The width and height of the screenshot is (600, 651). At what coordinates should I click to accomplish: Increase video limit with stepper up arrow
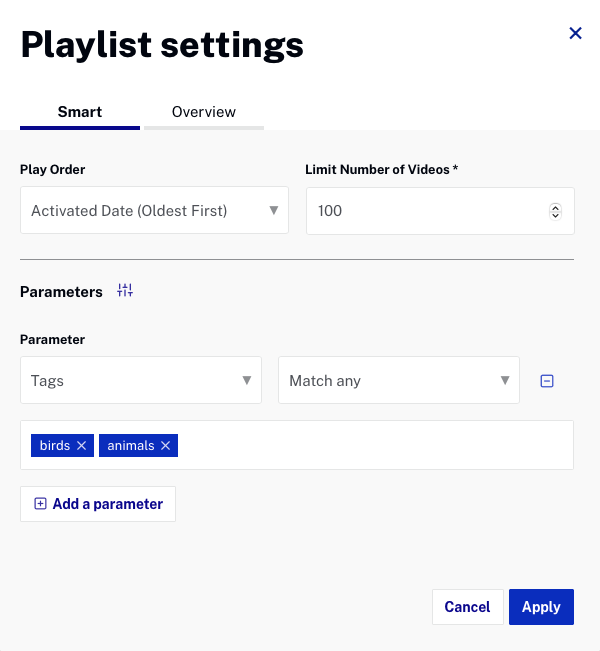(556, 207)
